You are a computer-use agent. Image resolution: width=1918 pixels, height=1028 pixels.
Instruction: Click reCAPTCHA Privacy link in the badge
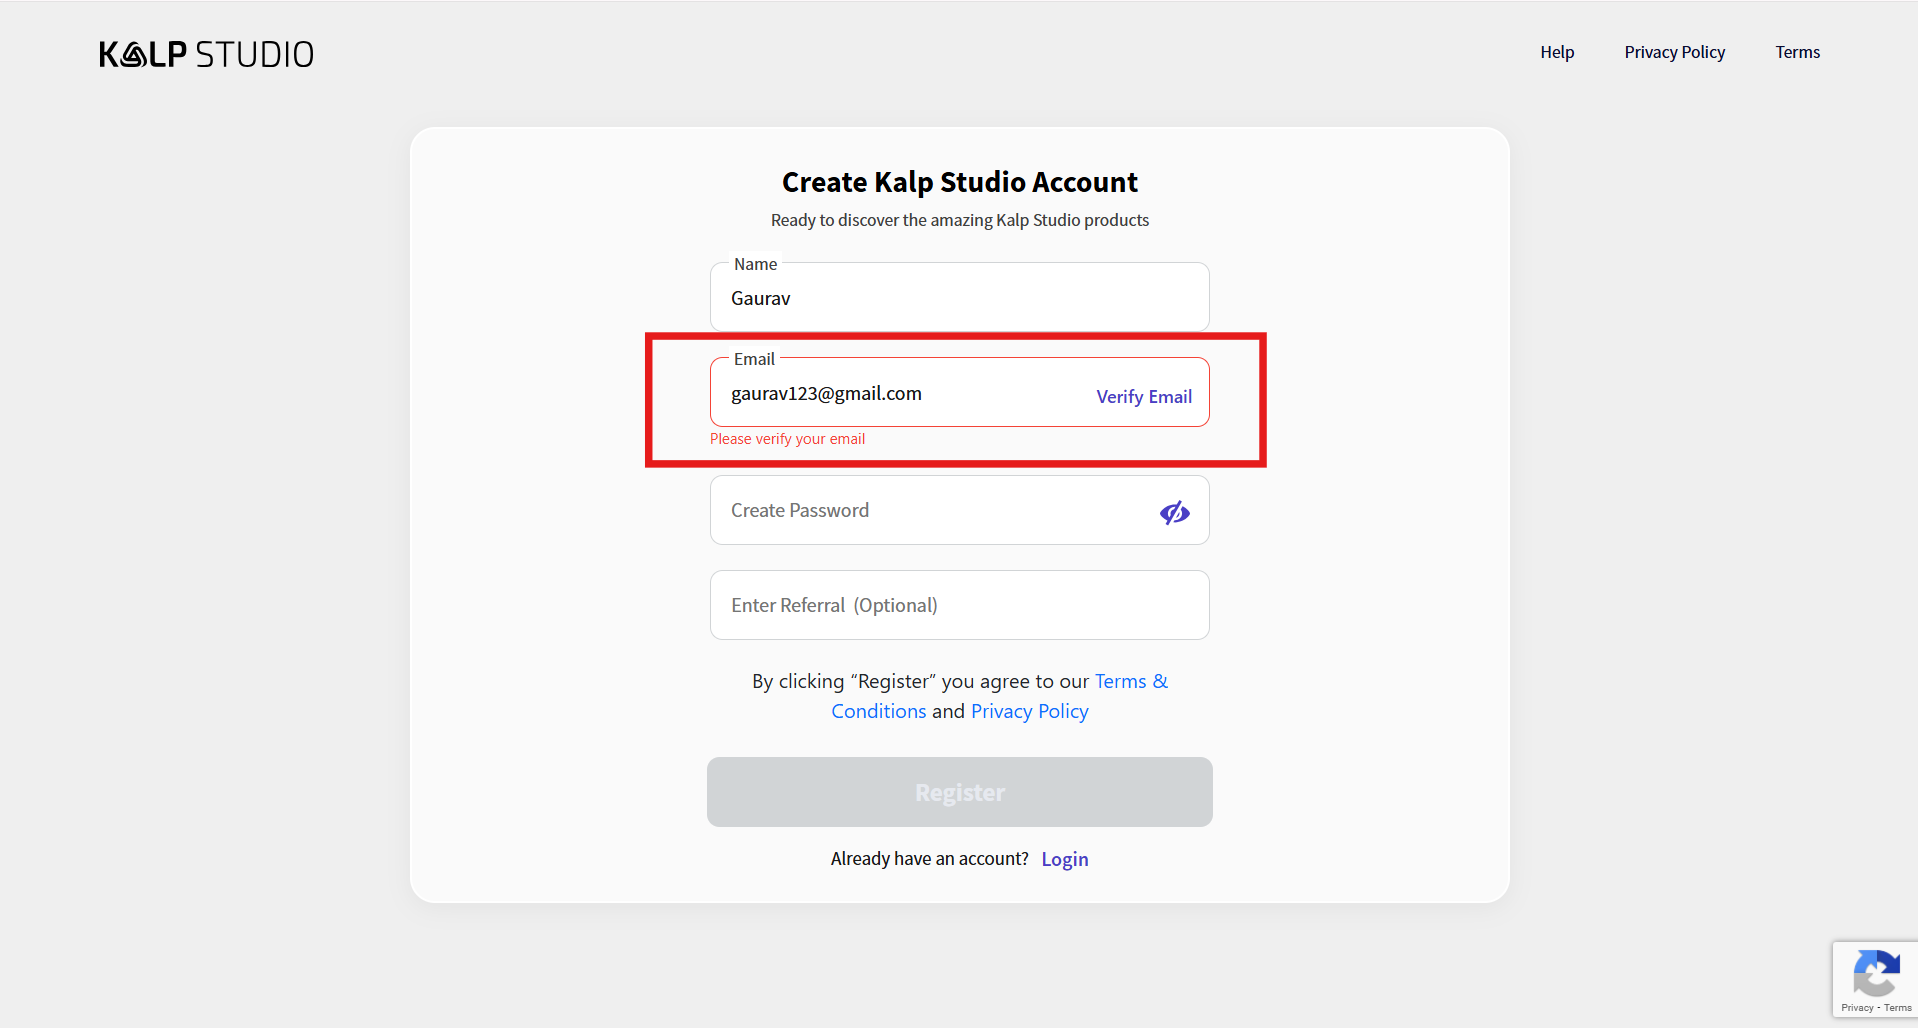[x=1857, y=1008]
